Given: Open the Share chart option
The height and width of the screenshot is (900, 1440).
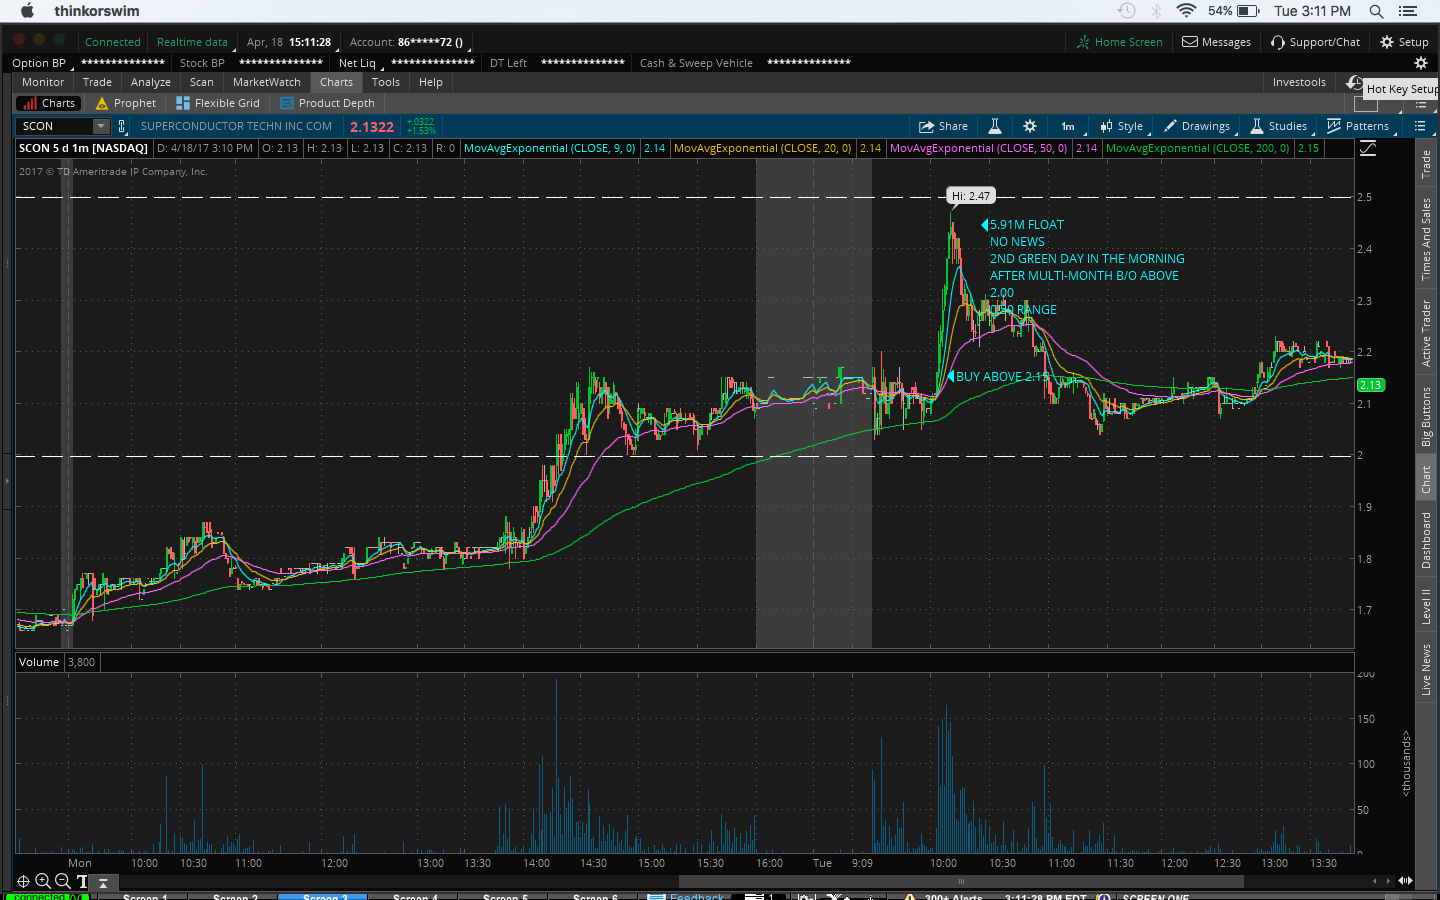Looking at the screenshot, I should pos(943,126).
